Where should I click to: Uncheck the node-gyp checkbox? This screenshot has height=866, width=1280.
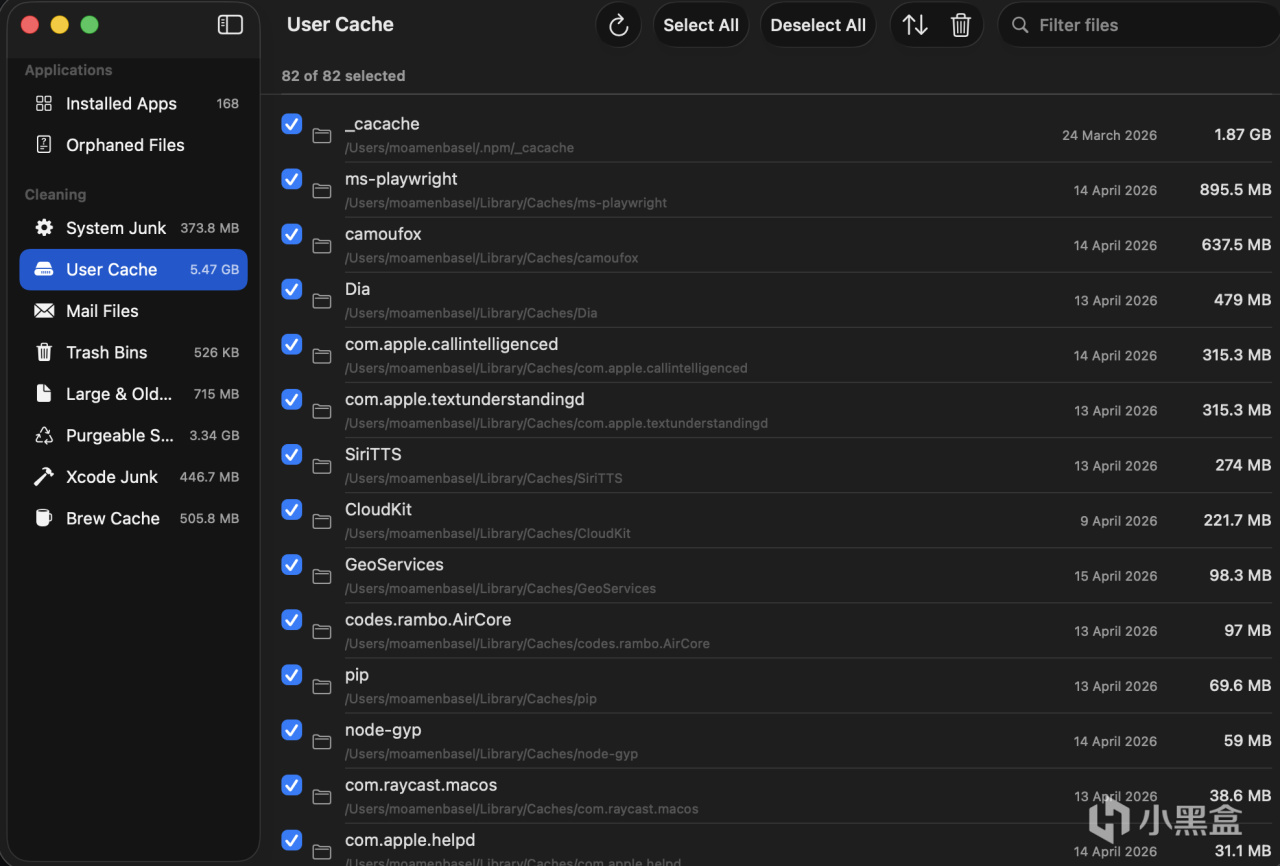tap(292, 730)
